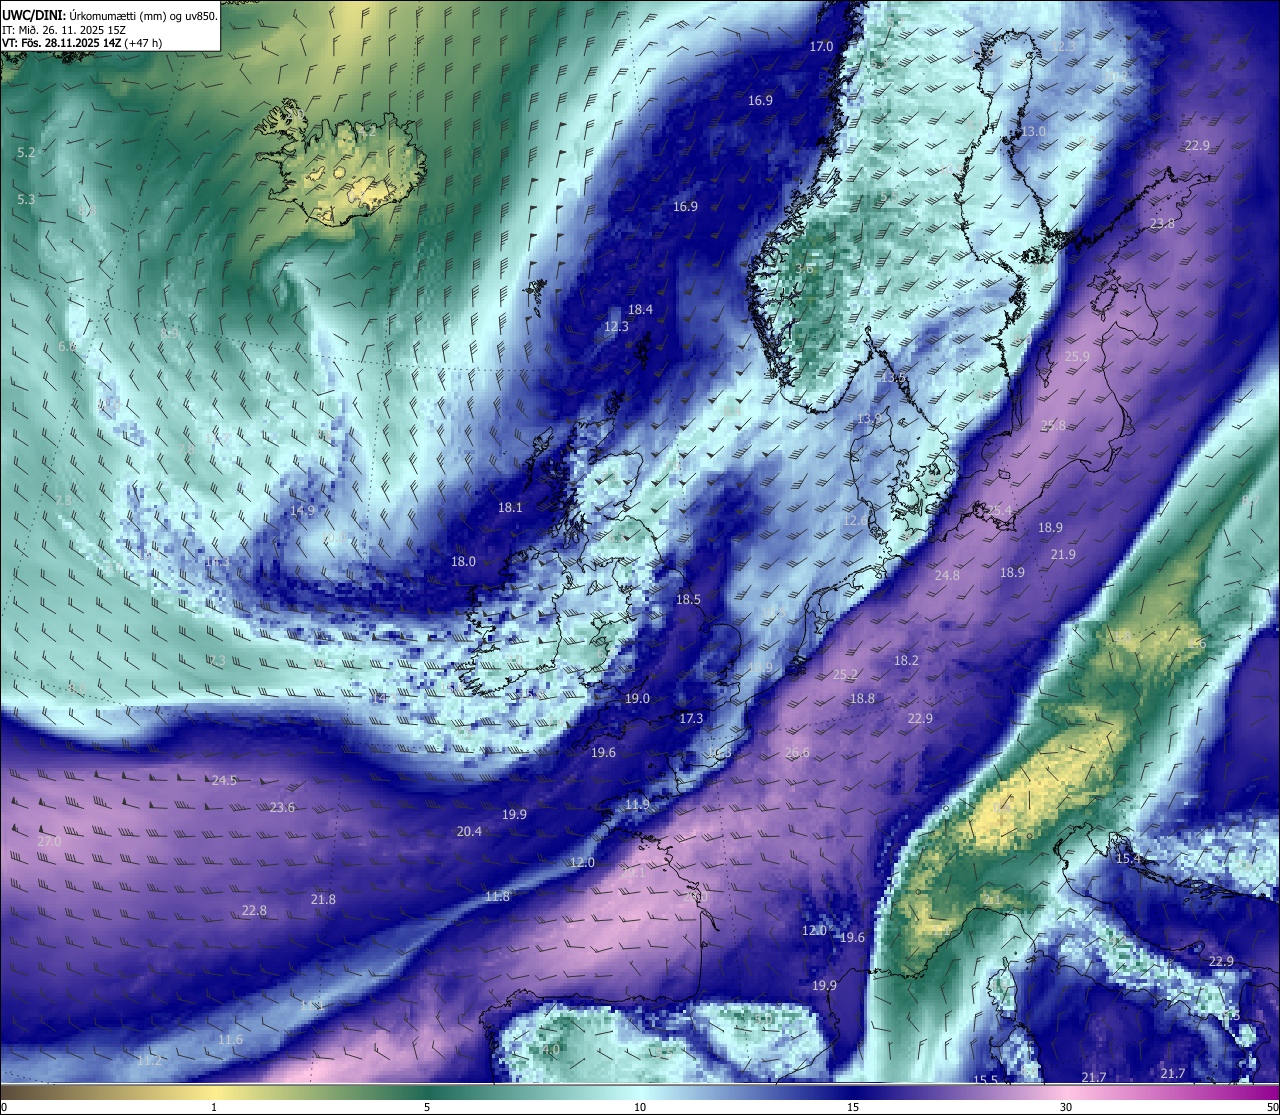Click the 24.5 value label

pos(224,780)
